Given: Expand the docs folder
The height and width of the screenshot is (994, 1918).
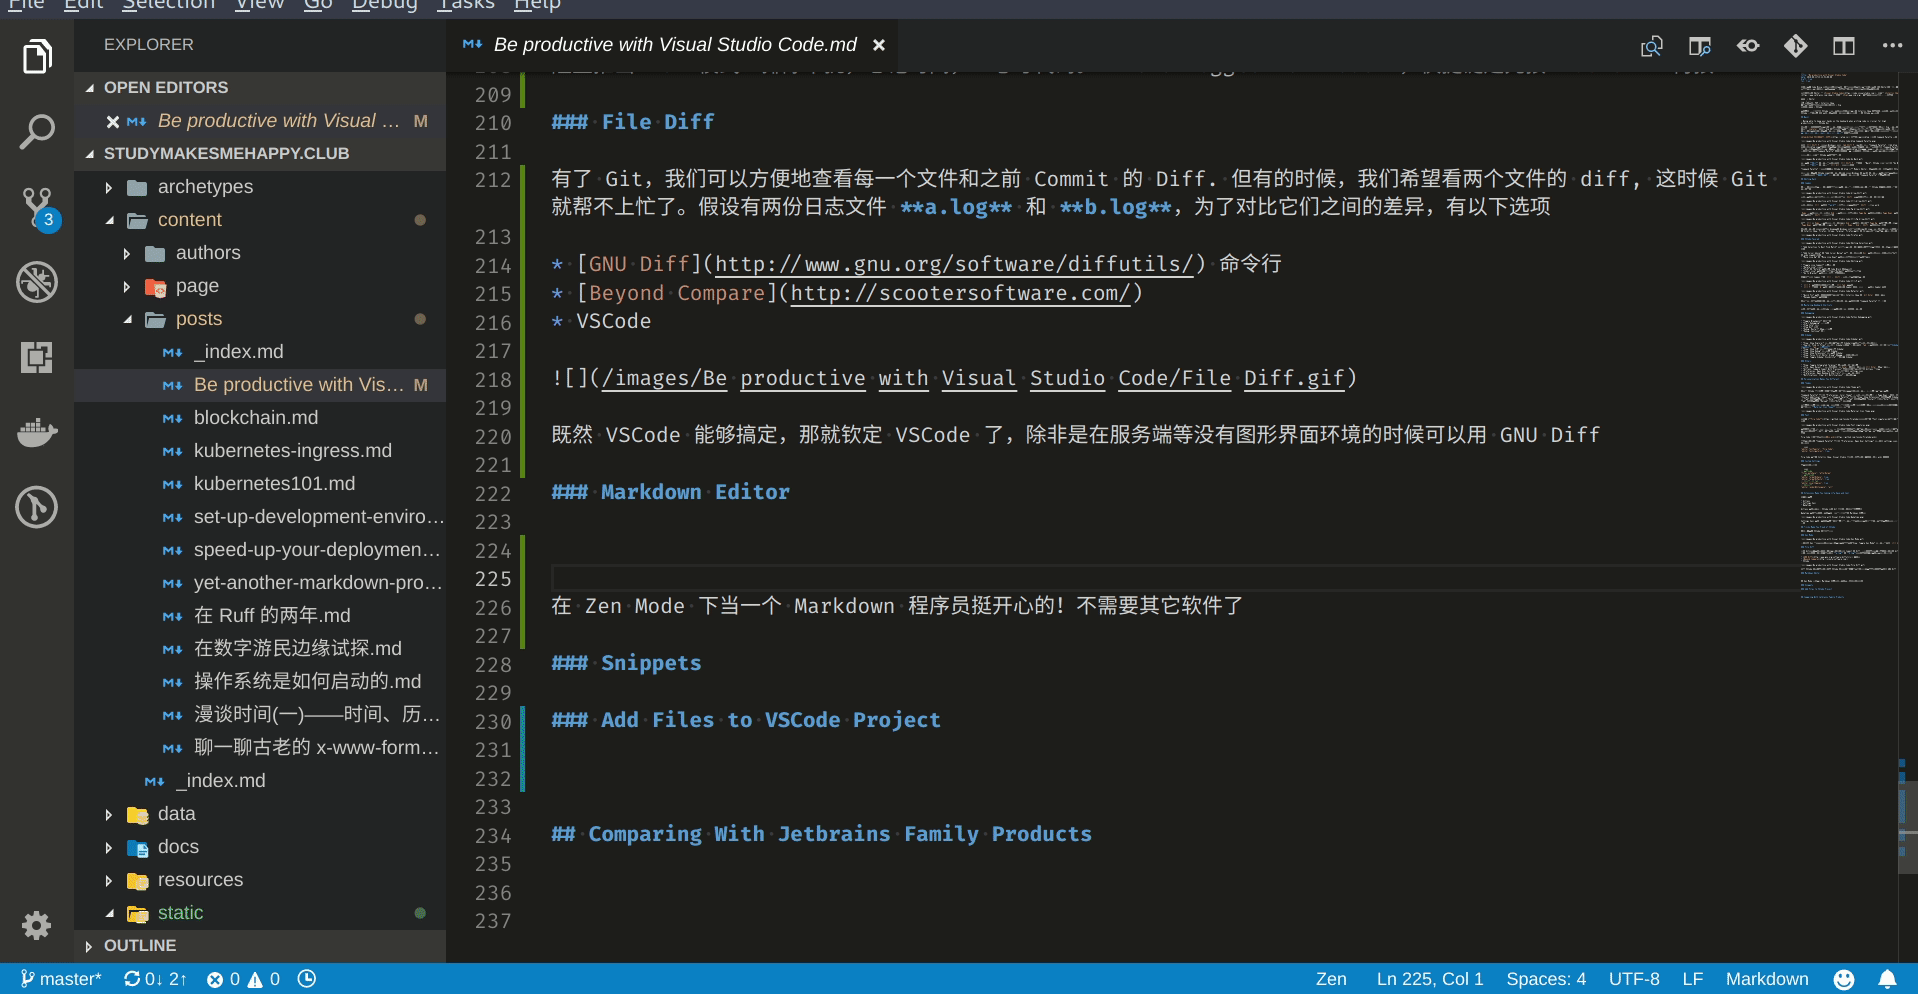Looking at the screenshot, I should 260,847.
